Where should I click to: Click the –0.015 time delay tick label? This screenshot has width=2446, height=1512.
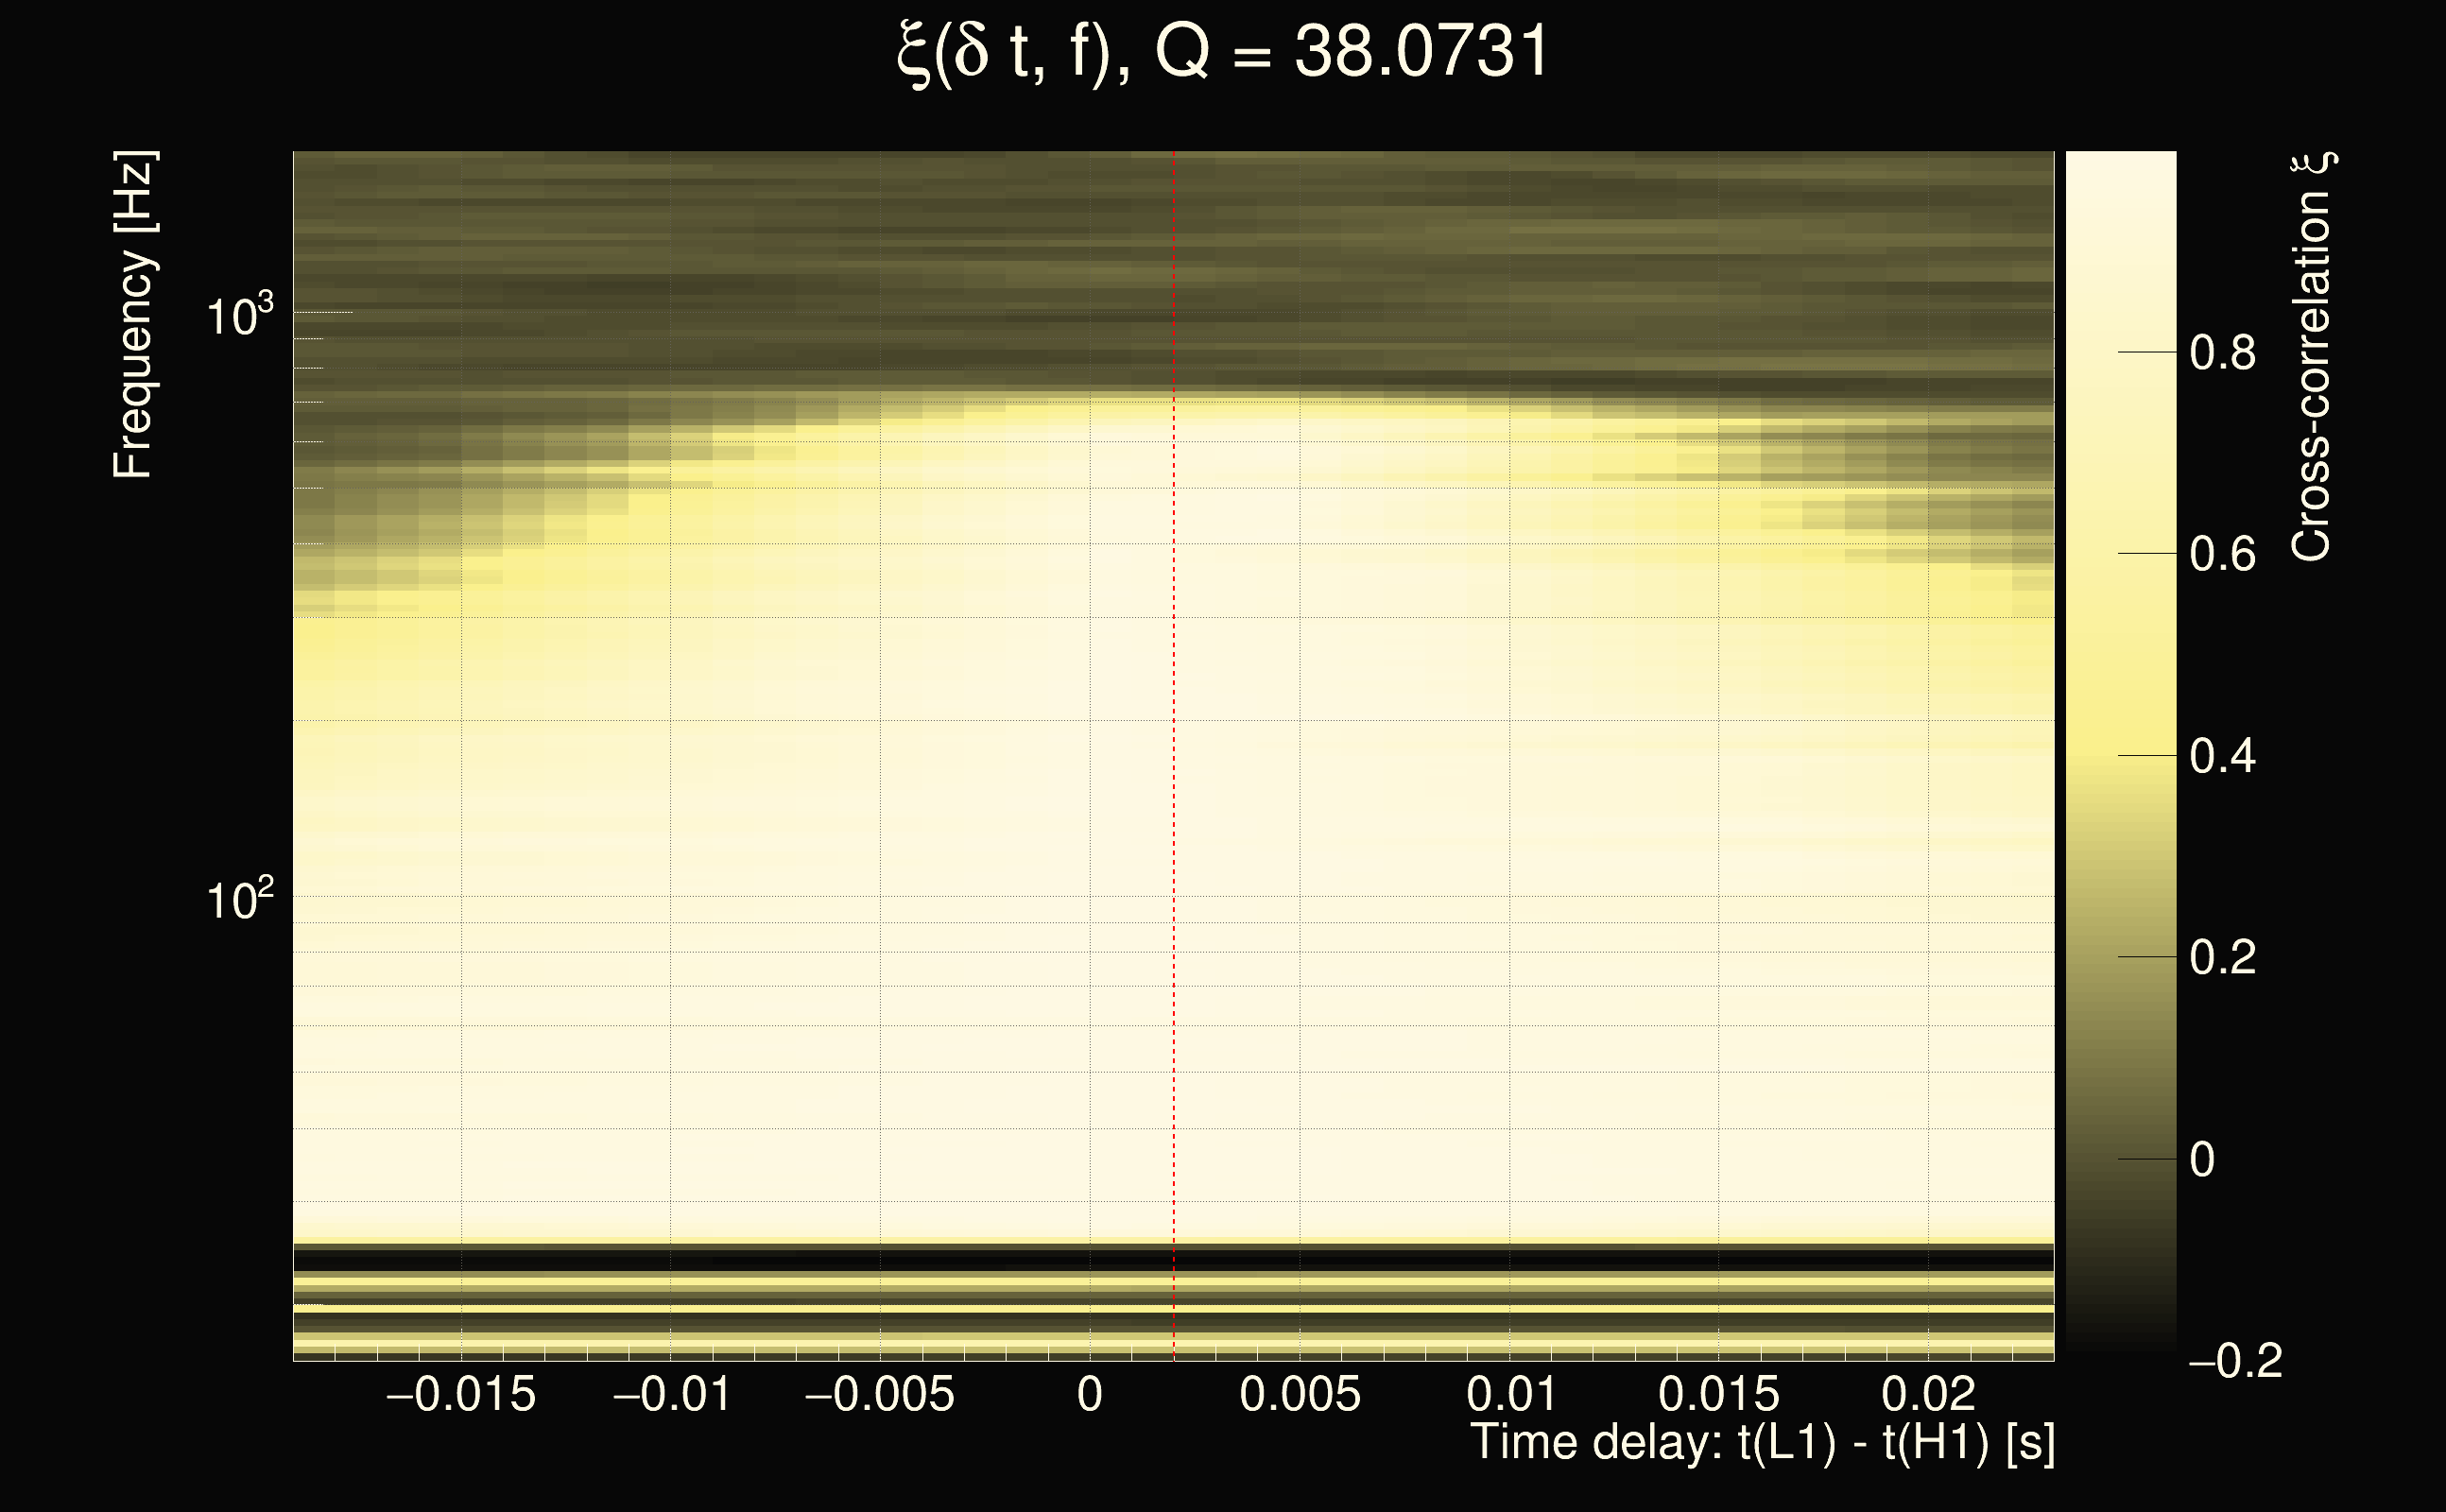pos(461,1394)
